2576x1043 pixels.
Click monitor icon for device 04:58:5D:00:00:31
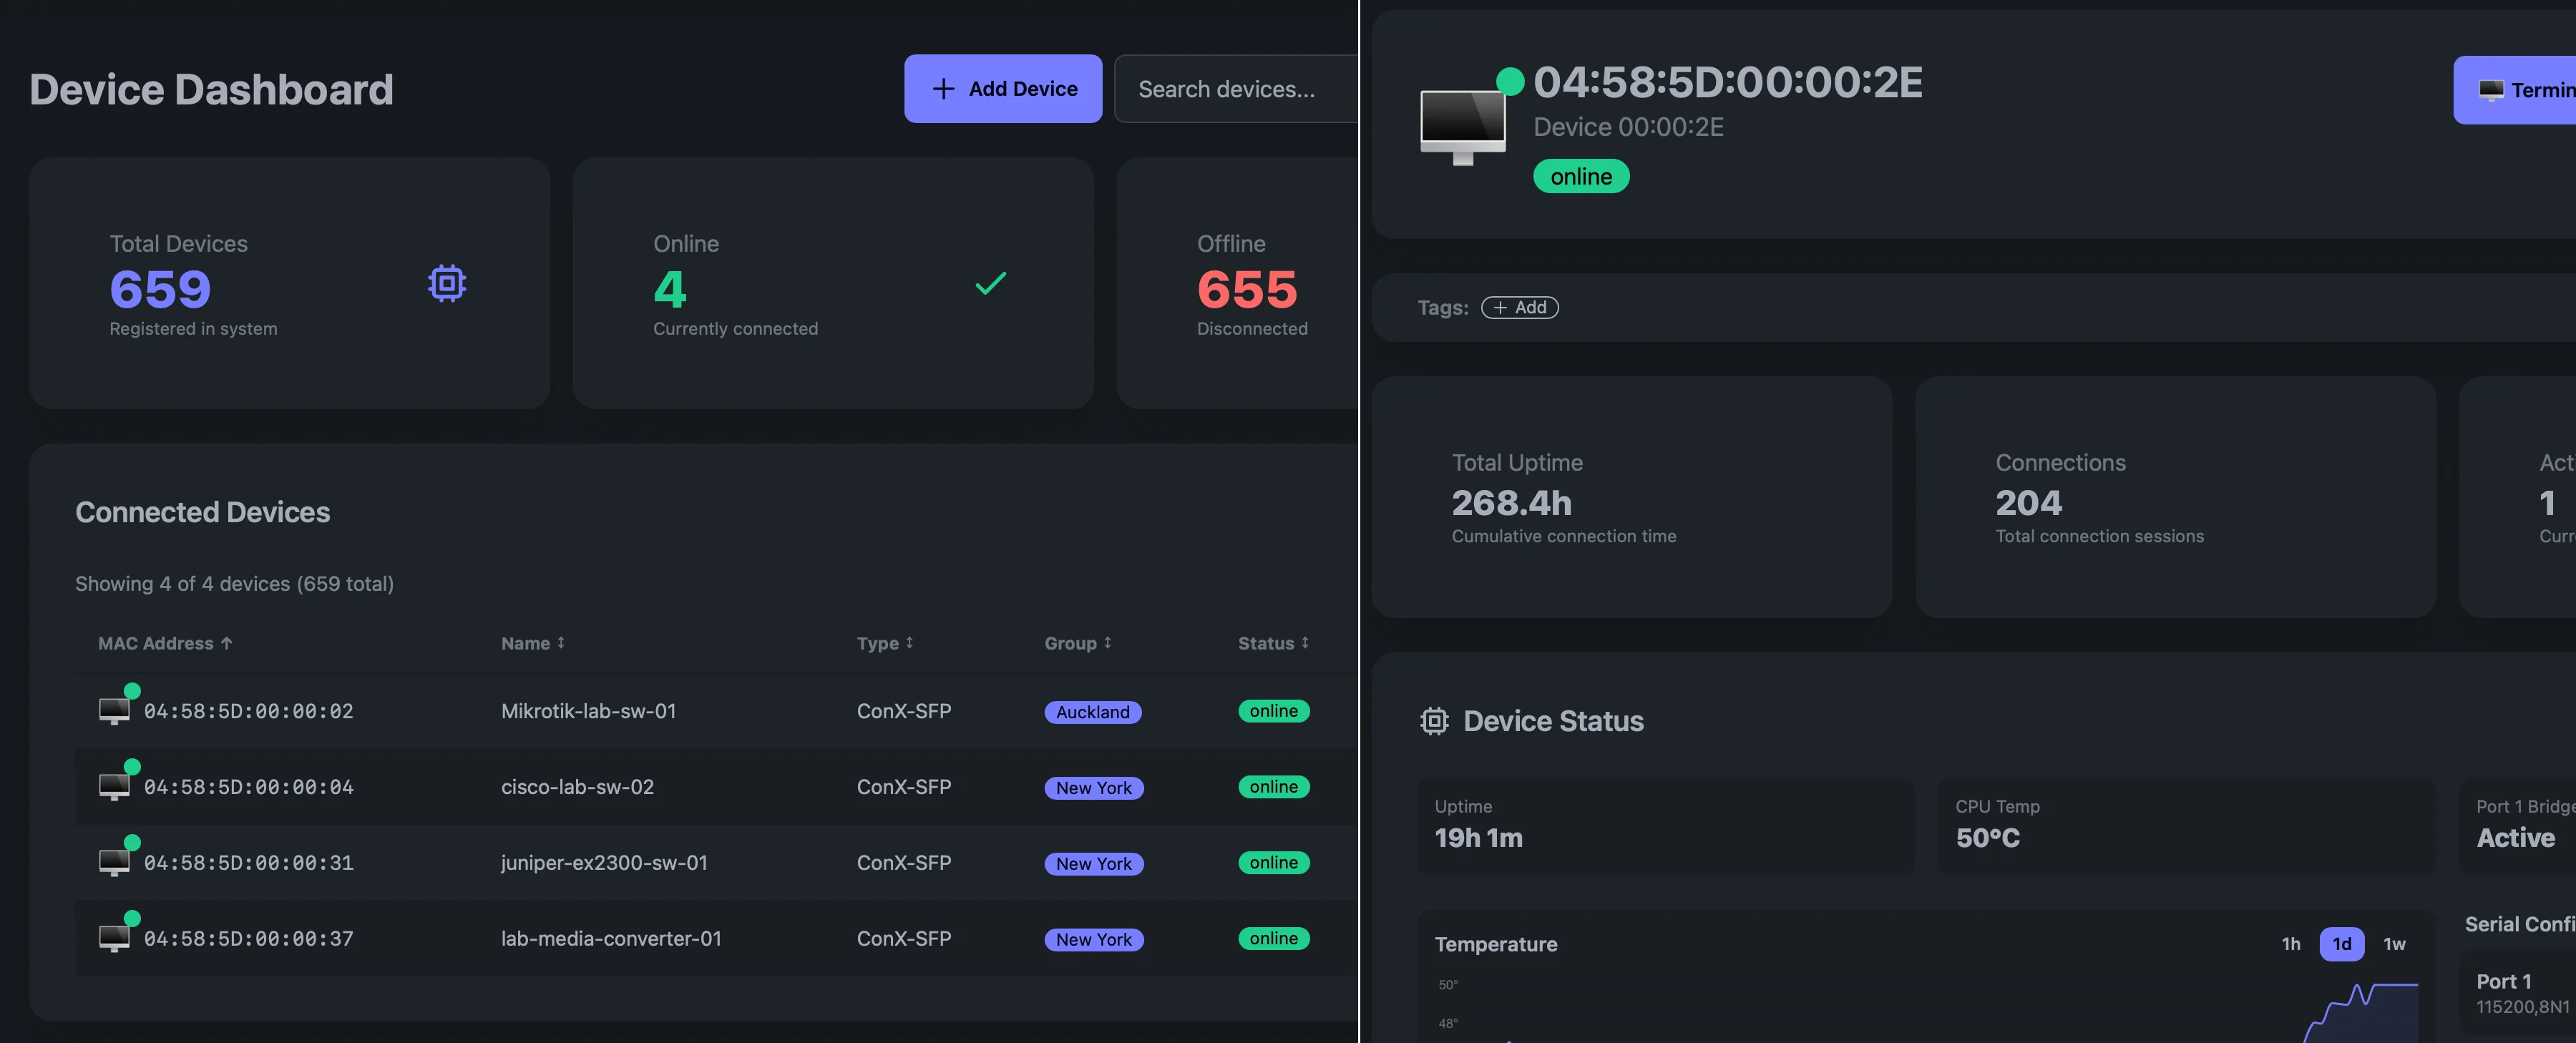coord(115,862)
